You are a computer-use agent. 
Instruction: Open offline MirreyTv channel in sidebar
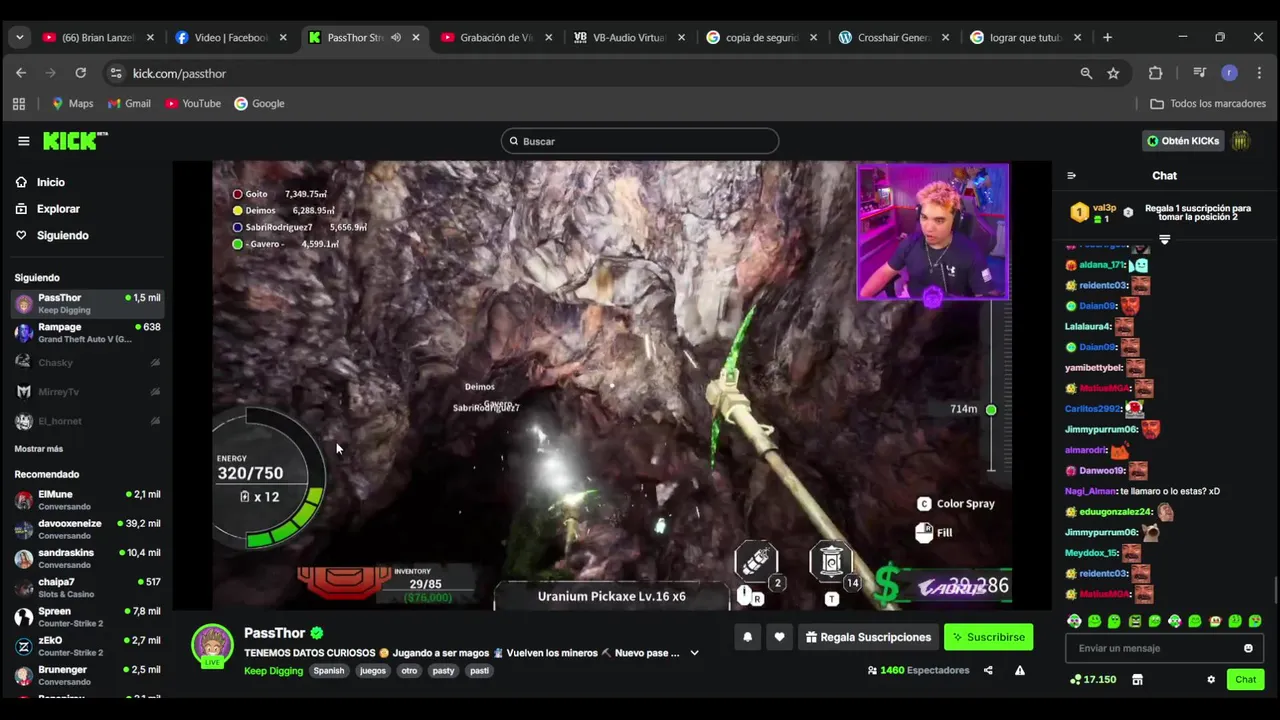coord(88,392)
